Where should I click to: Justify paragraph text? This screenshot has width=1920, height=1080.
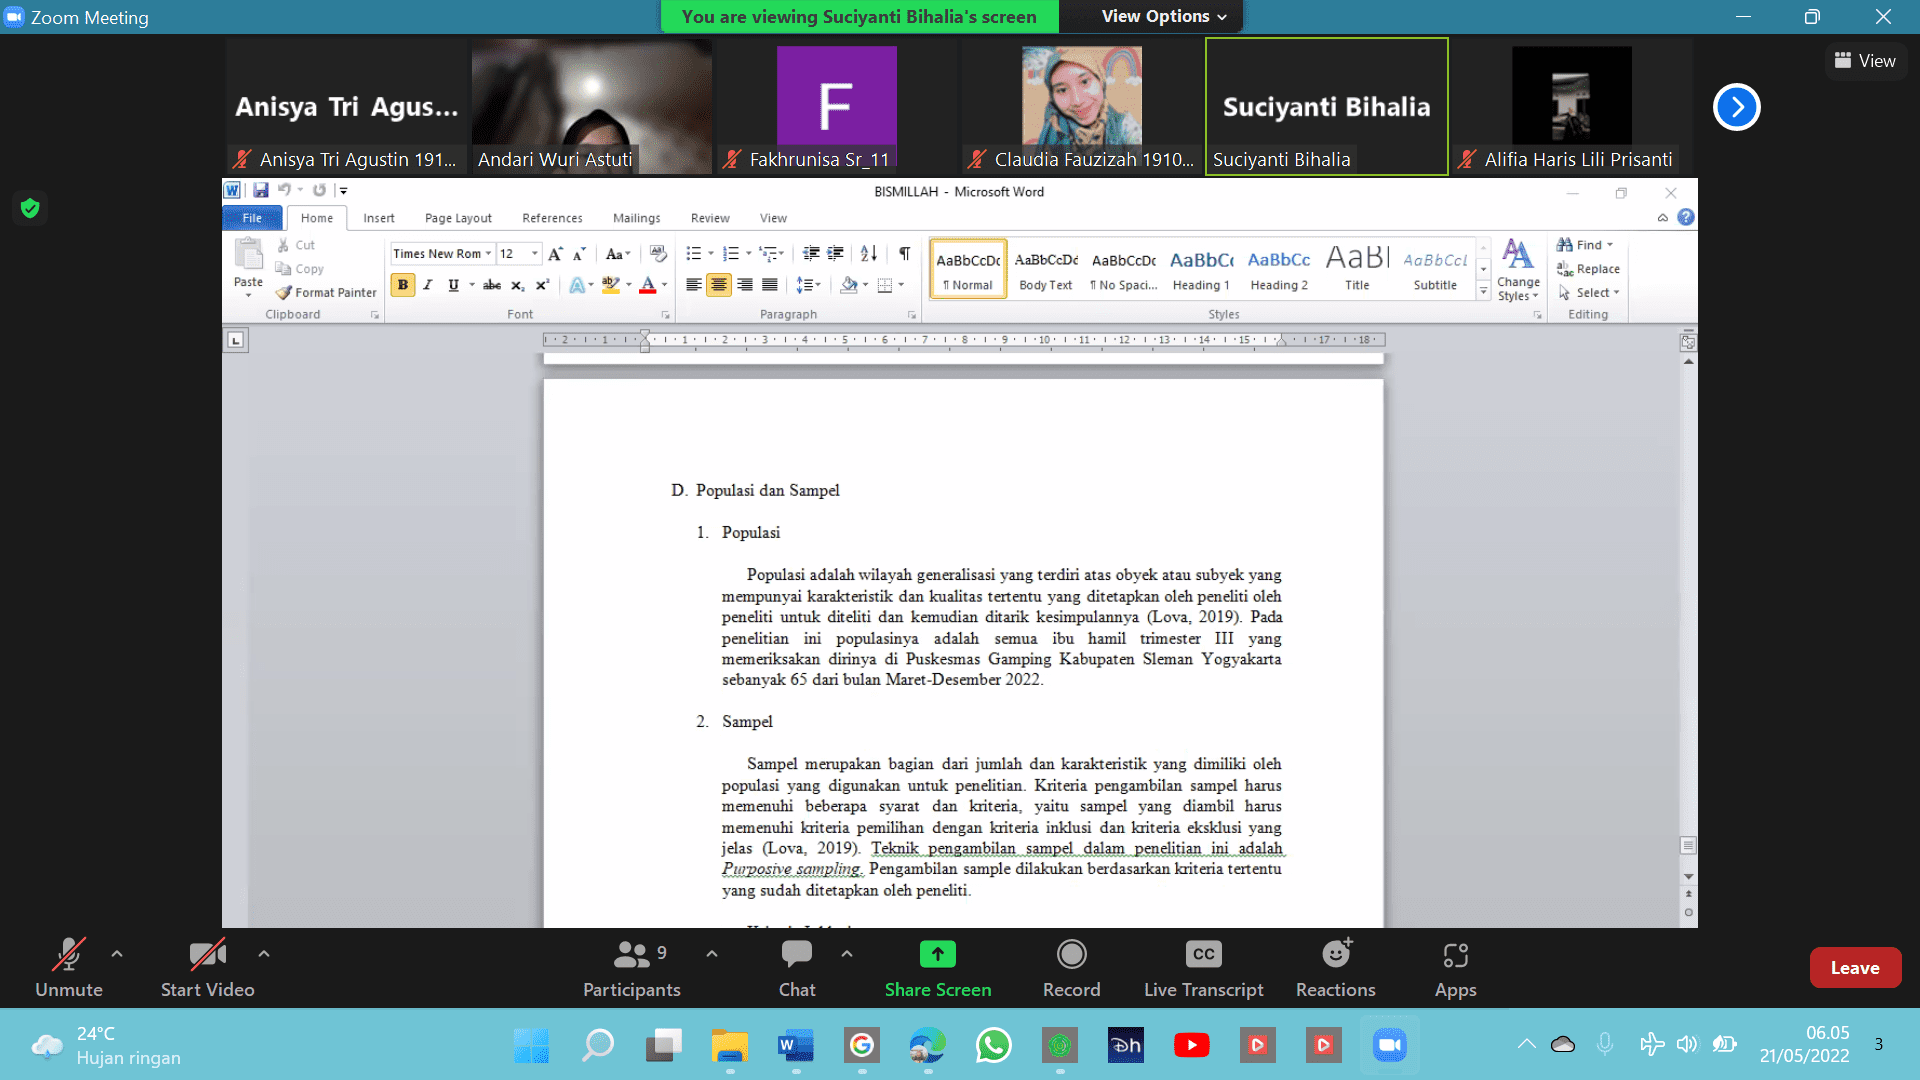point(769,285)
